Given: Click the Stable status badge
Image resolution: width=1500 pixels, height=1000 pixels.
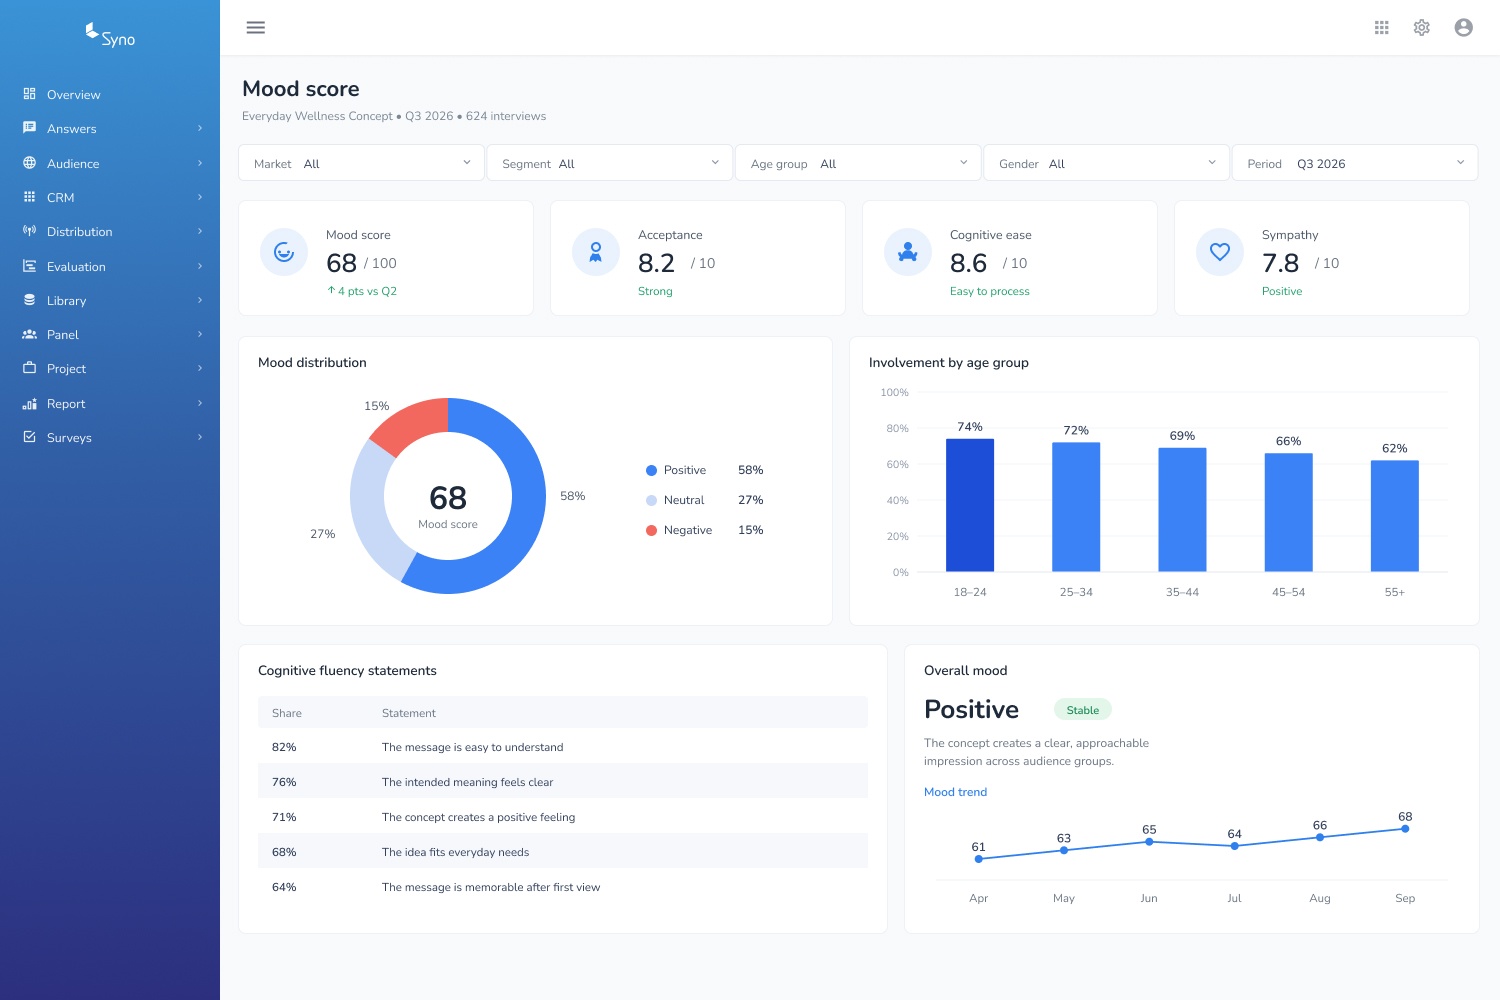Looking at the screenshot, I should (x=1083, y=710).
